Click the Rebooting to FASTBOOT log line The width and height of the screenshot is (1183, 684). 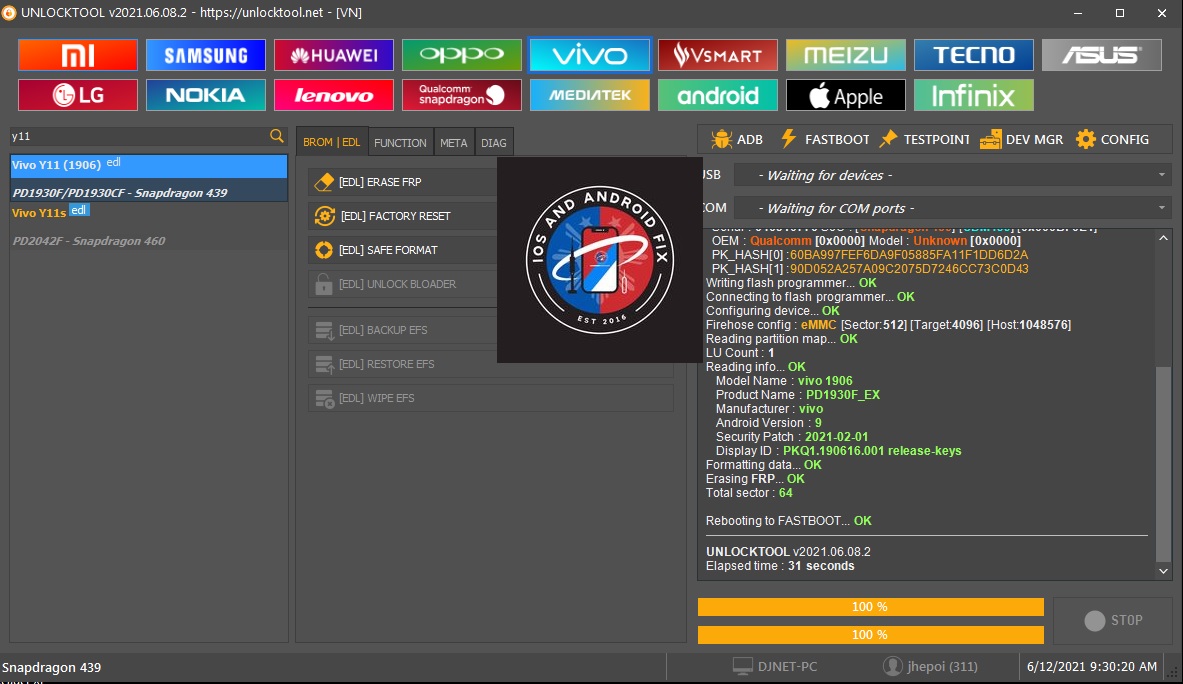pyautogui.click(x=788, y=521)
